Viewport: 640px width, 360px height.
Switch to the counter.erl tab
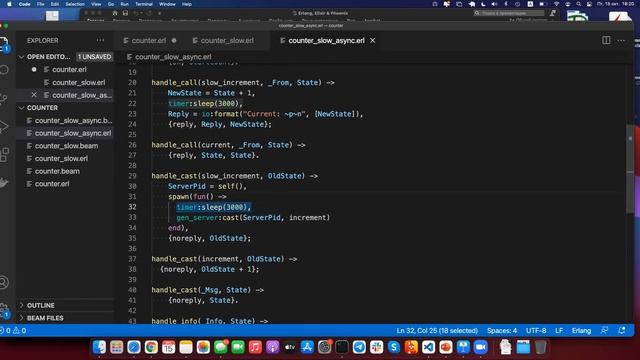(149, 40)
